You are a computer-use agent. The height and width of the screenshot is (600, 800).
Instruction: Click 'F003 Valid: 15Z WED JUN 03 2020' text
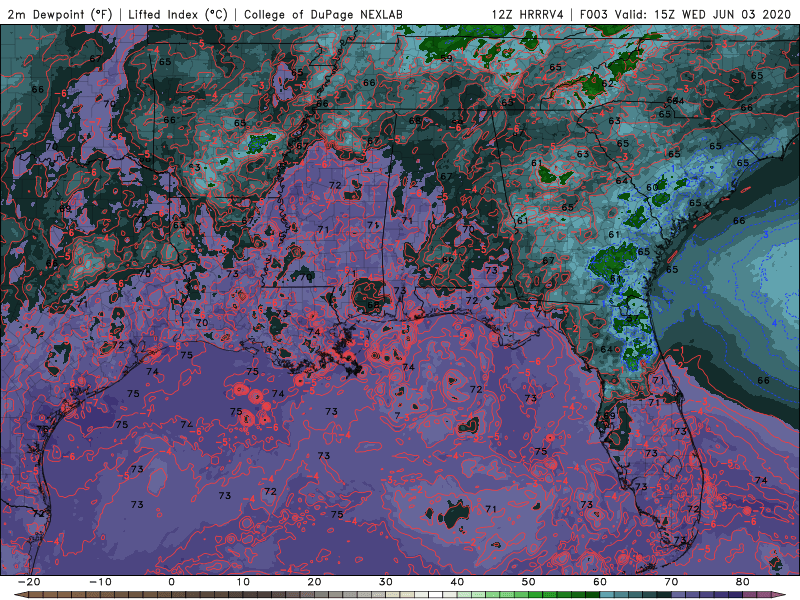coord(685,14)
